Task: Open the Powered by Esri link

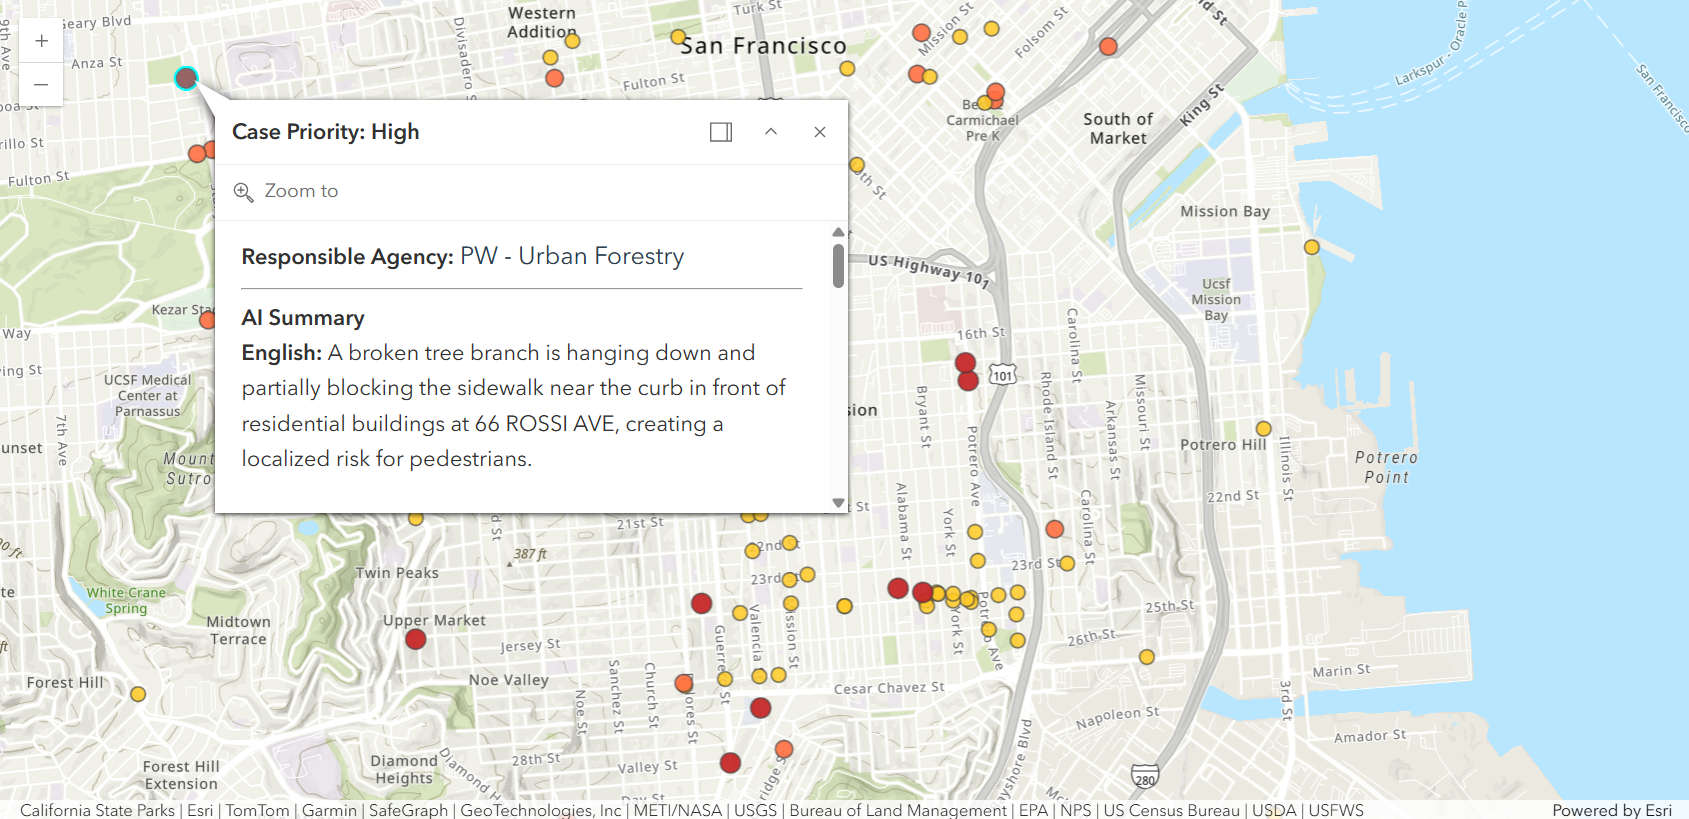Action: click(1611, 810)
